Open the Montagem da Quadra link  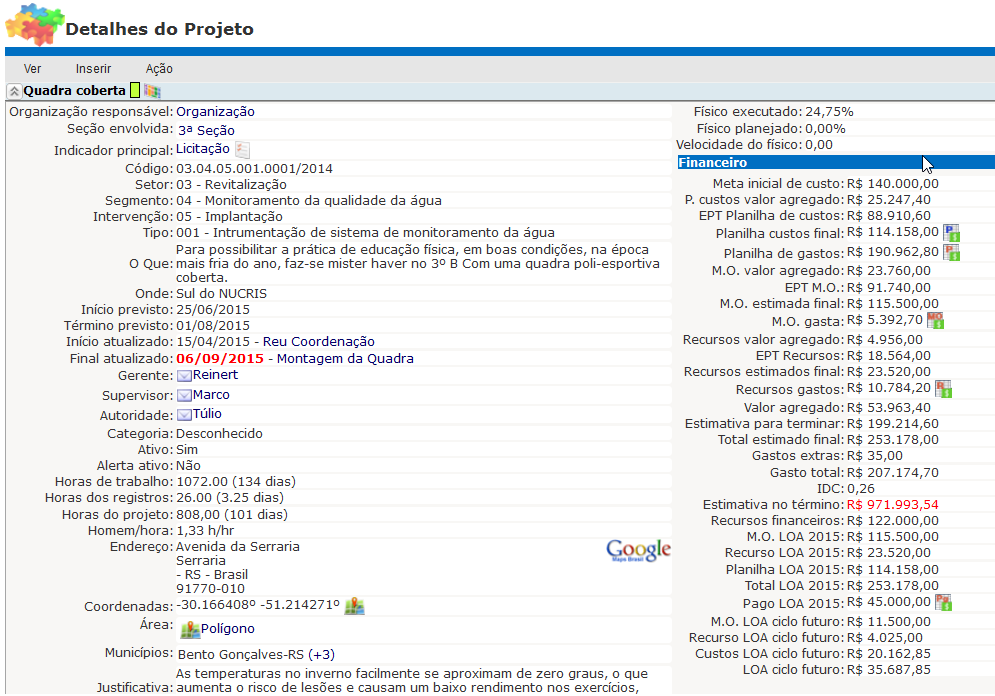pyautogui.click(x=345, y=358)
